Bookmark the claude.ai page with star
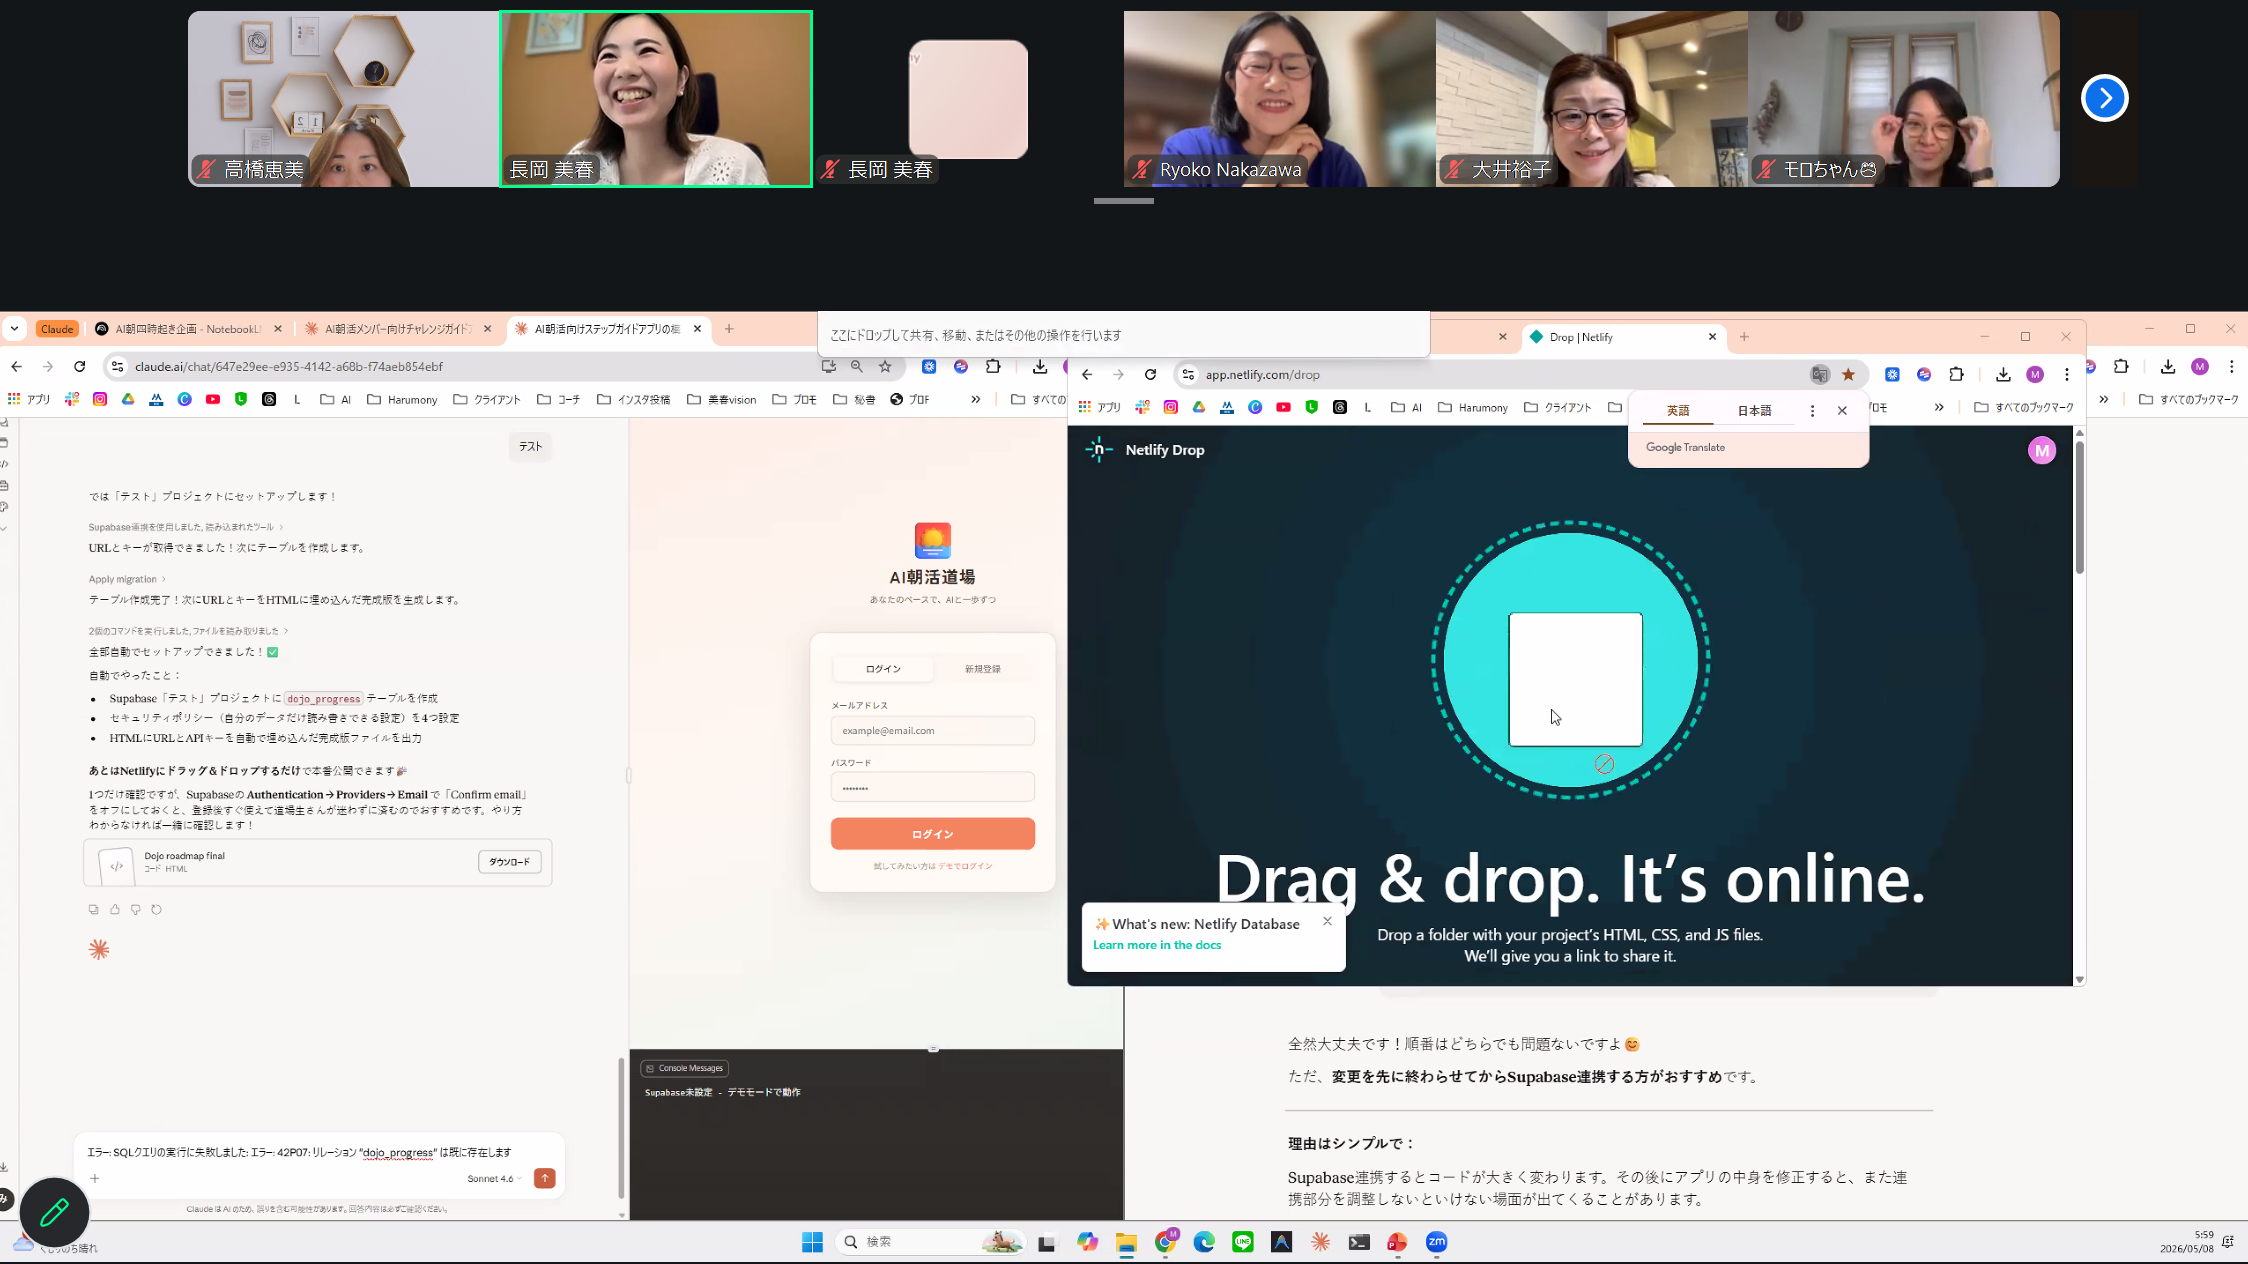This screenshot has height=1264, width=2248. pos(885,366)
